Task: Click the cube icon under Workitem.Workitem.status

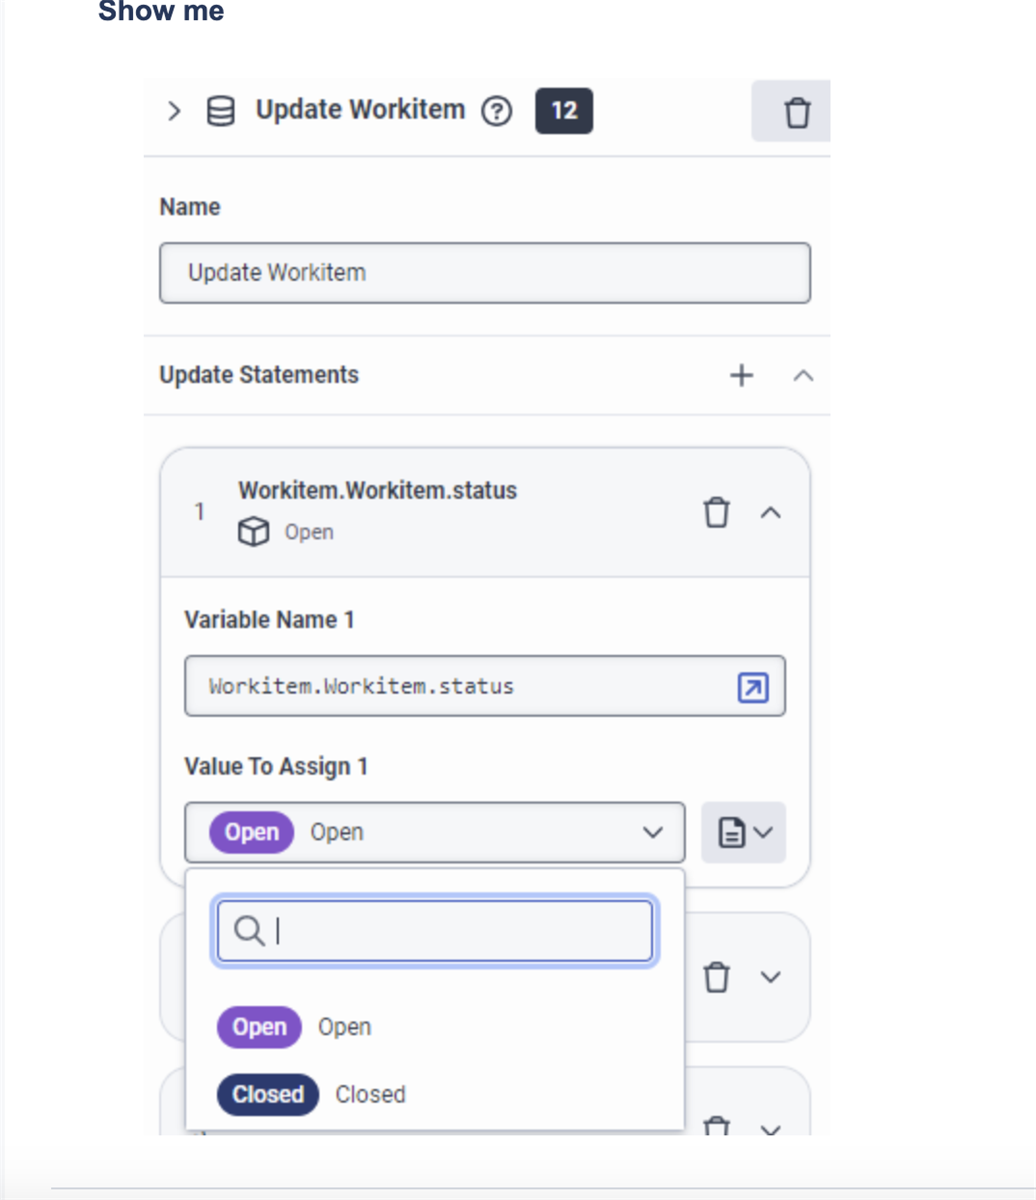Action: pyautogui.click(x=253, y=532)
